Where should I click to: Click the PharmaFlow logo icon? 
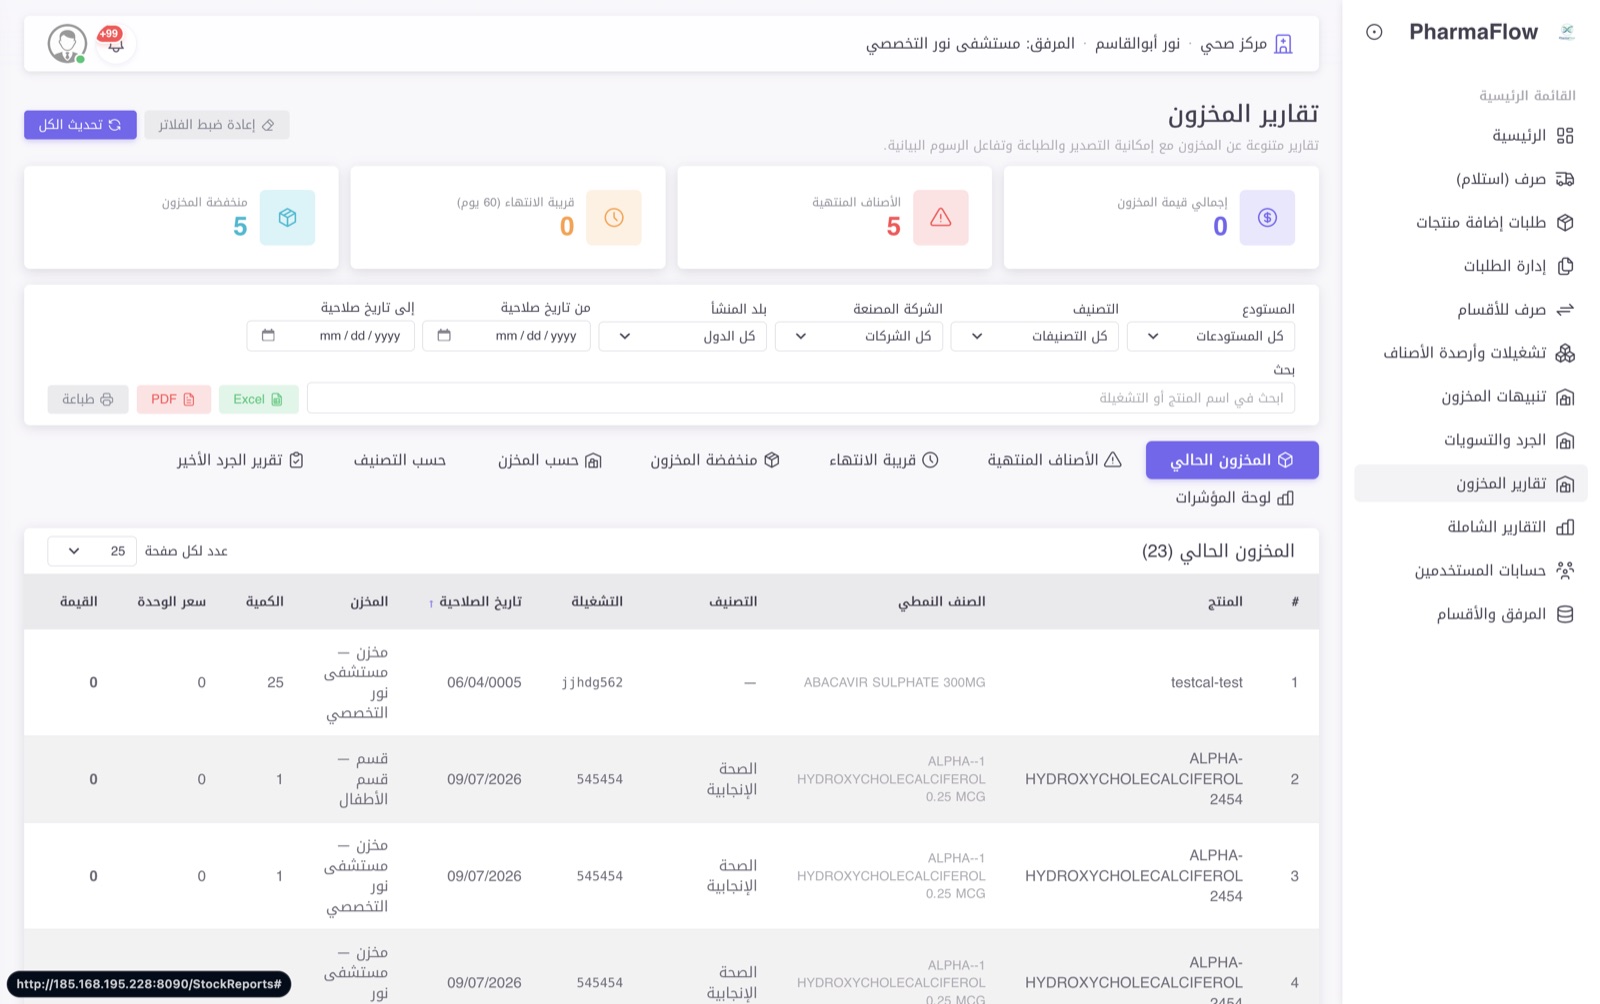[x=1566, y=32]
